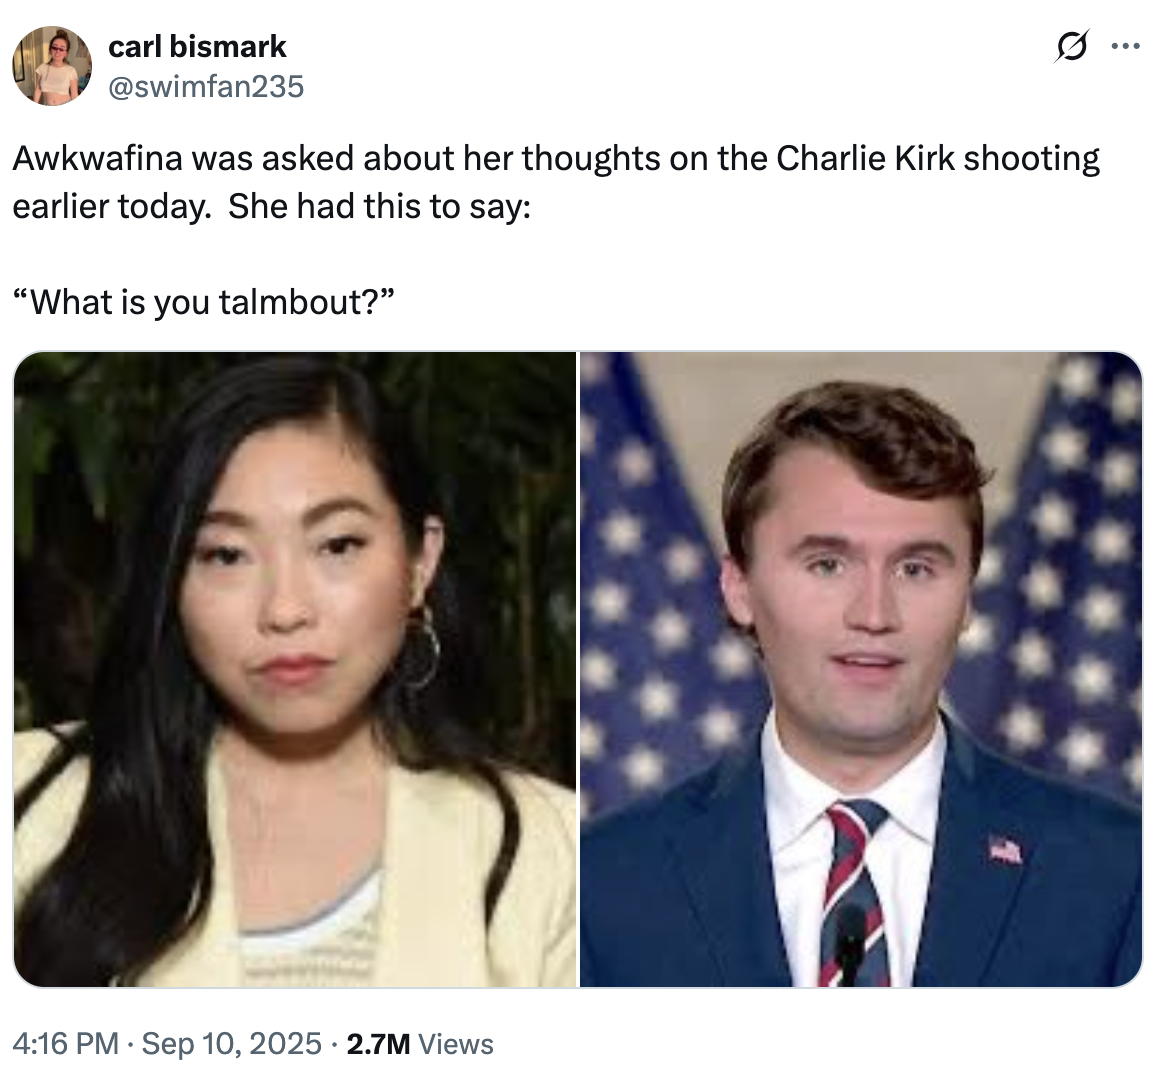1160x1086 pixels.
Task: Click the tweet's first line mentioning Awkwafina
Action: point(555,158)
